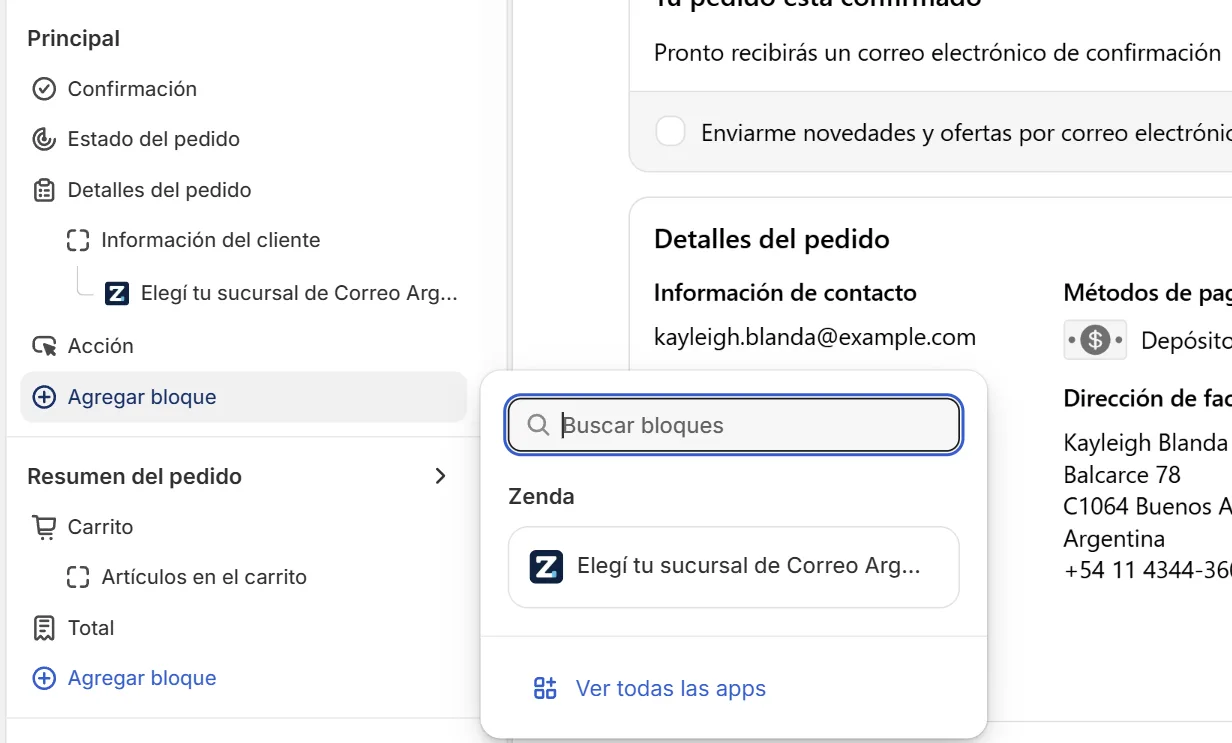
Task: Click the apps grid icon in popup
Action: (x=545, y=688)
